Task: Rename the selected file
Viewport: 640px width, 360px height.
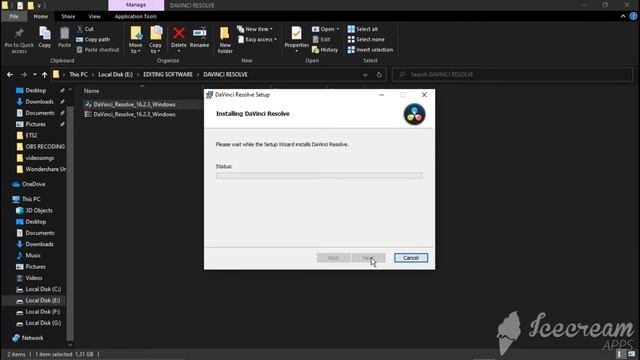Action: point(199,38)
